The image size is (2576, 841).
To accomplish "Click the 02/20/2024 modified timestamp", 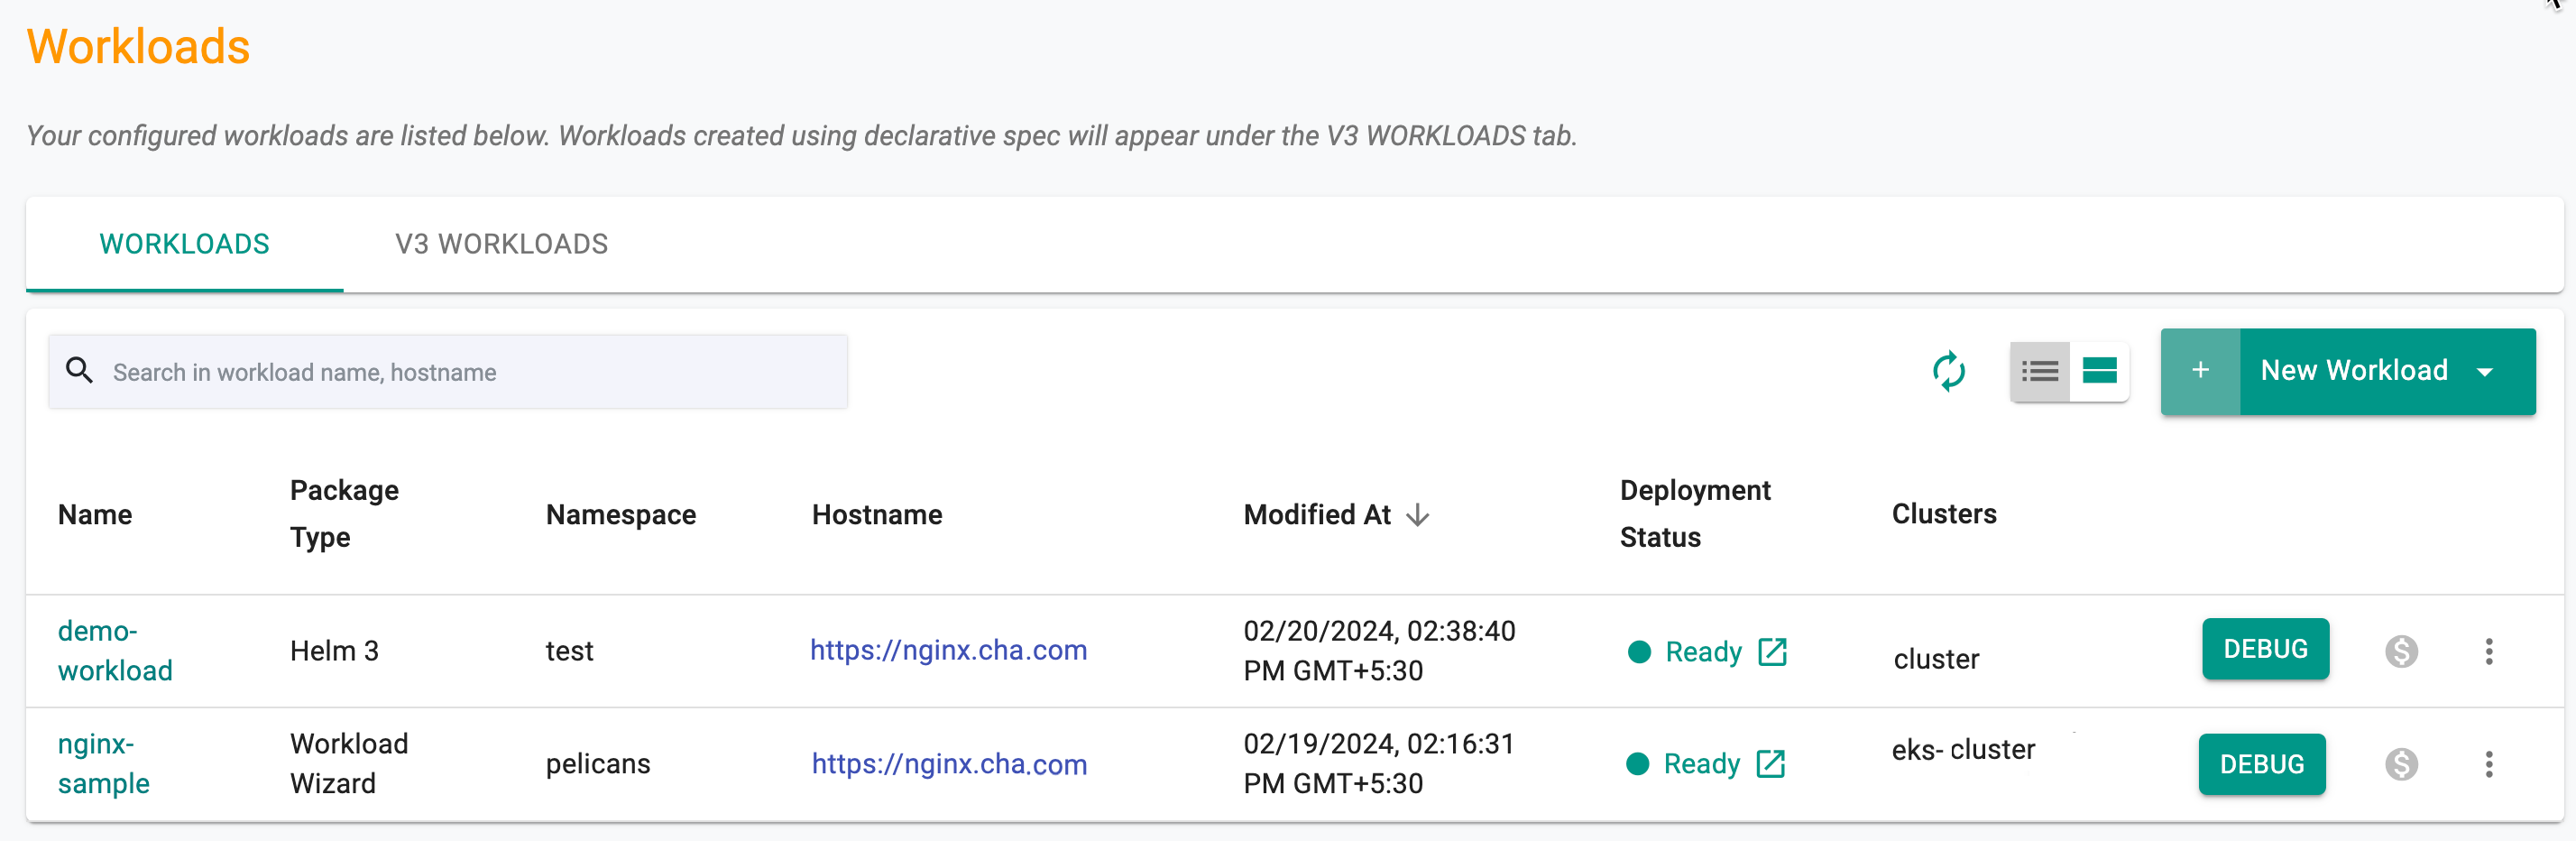I will tap(1379, 651).
